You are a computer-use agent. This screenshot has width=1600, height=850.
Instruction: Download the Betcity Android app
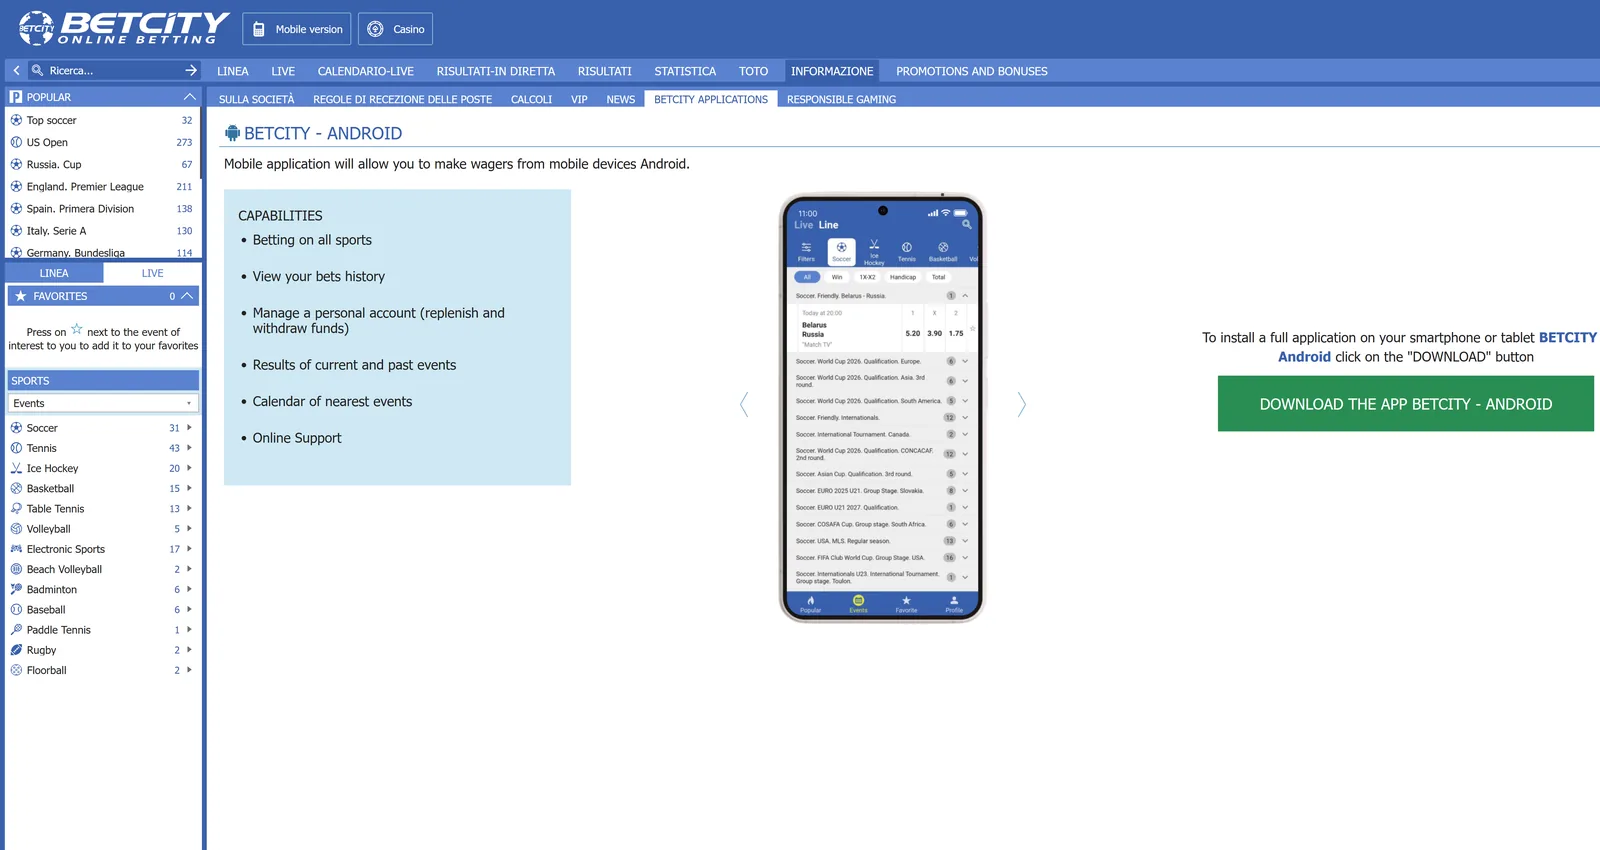coord(1406,404)
